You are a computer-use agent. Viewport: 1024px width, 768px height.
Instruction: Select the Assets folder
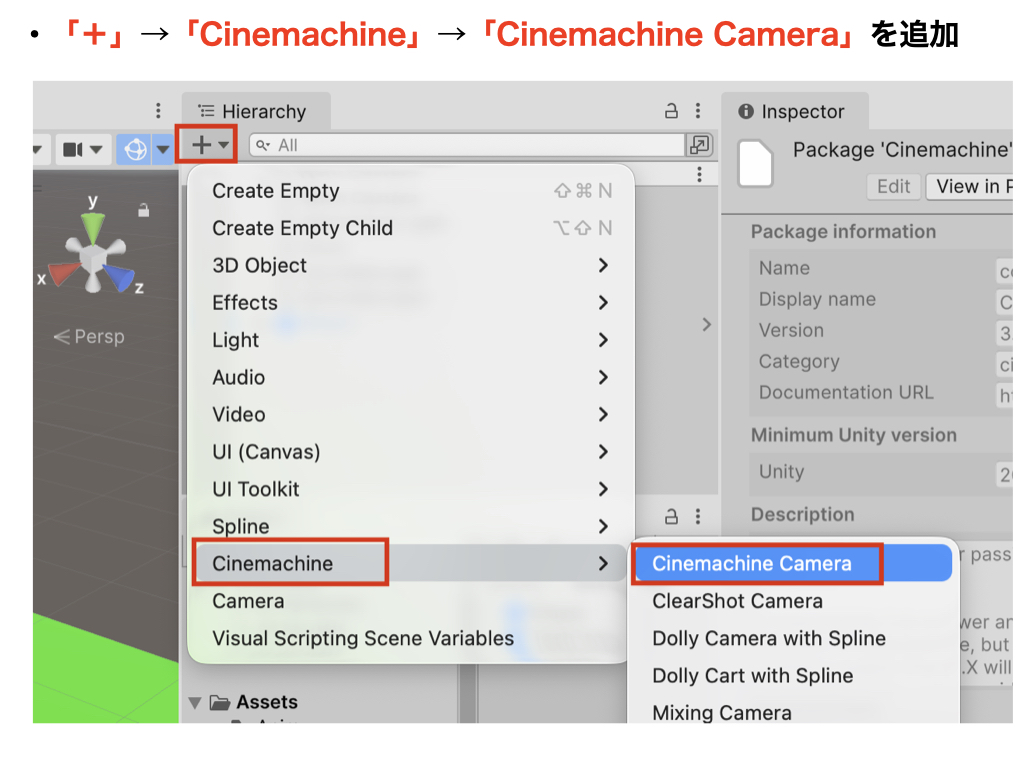(253, 702)
